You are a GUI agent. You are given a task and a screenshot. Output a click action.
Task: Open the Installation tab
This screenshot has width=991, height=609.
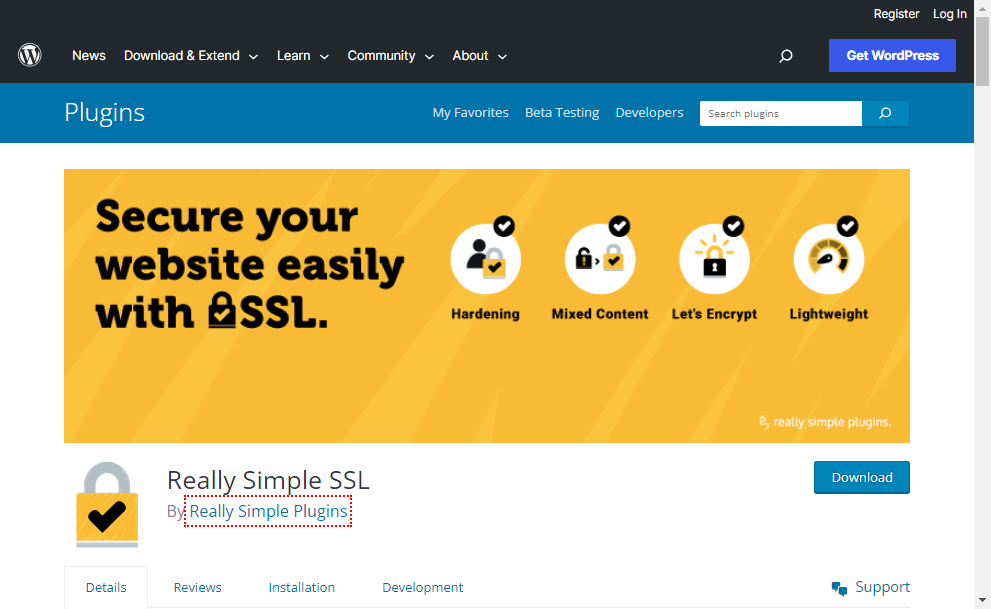click(301, 588)
